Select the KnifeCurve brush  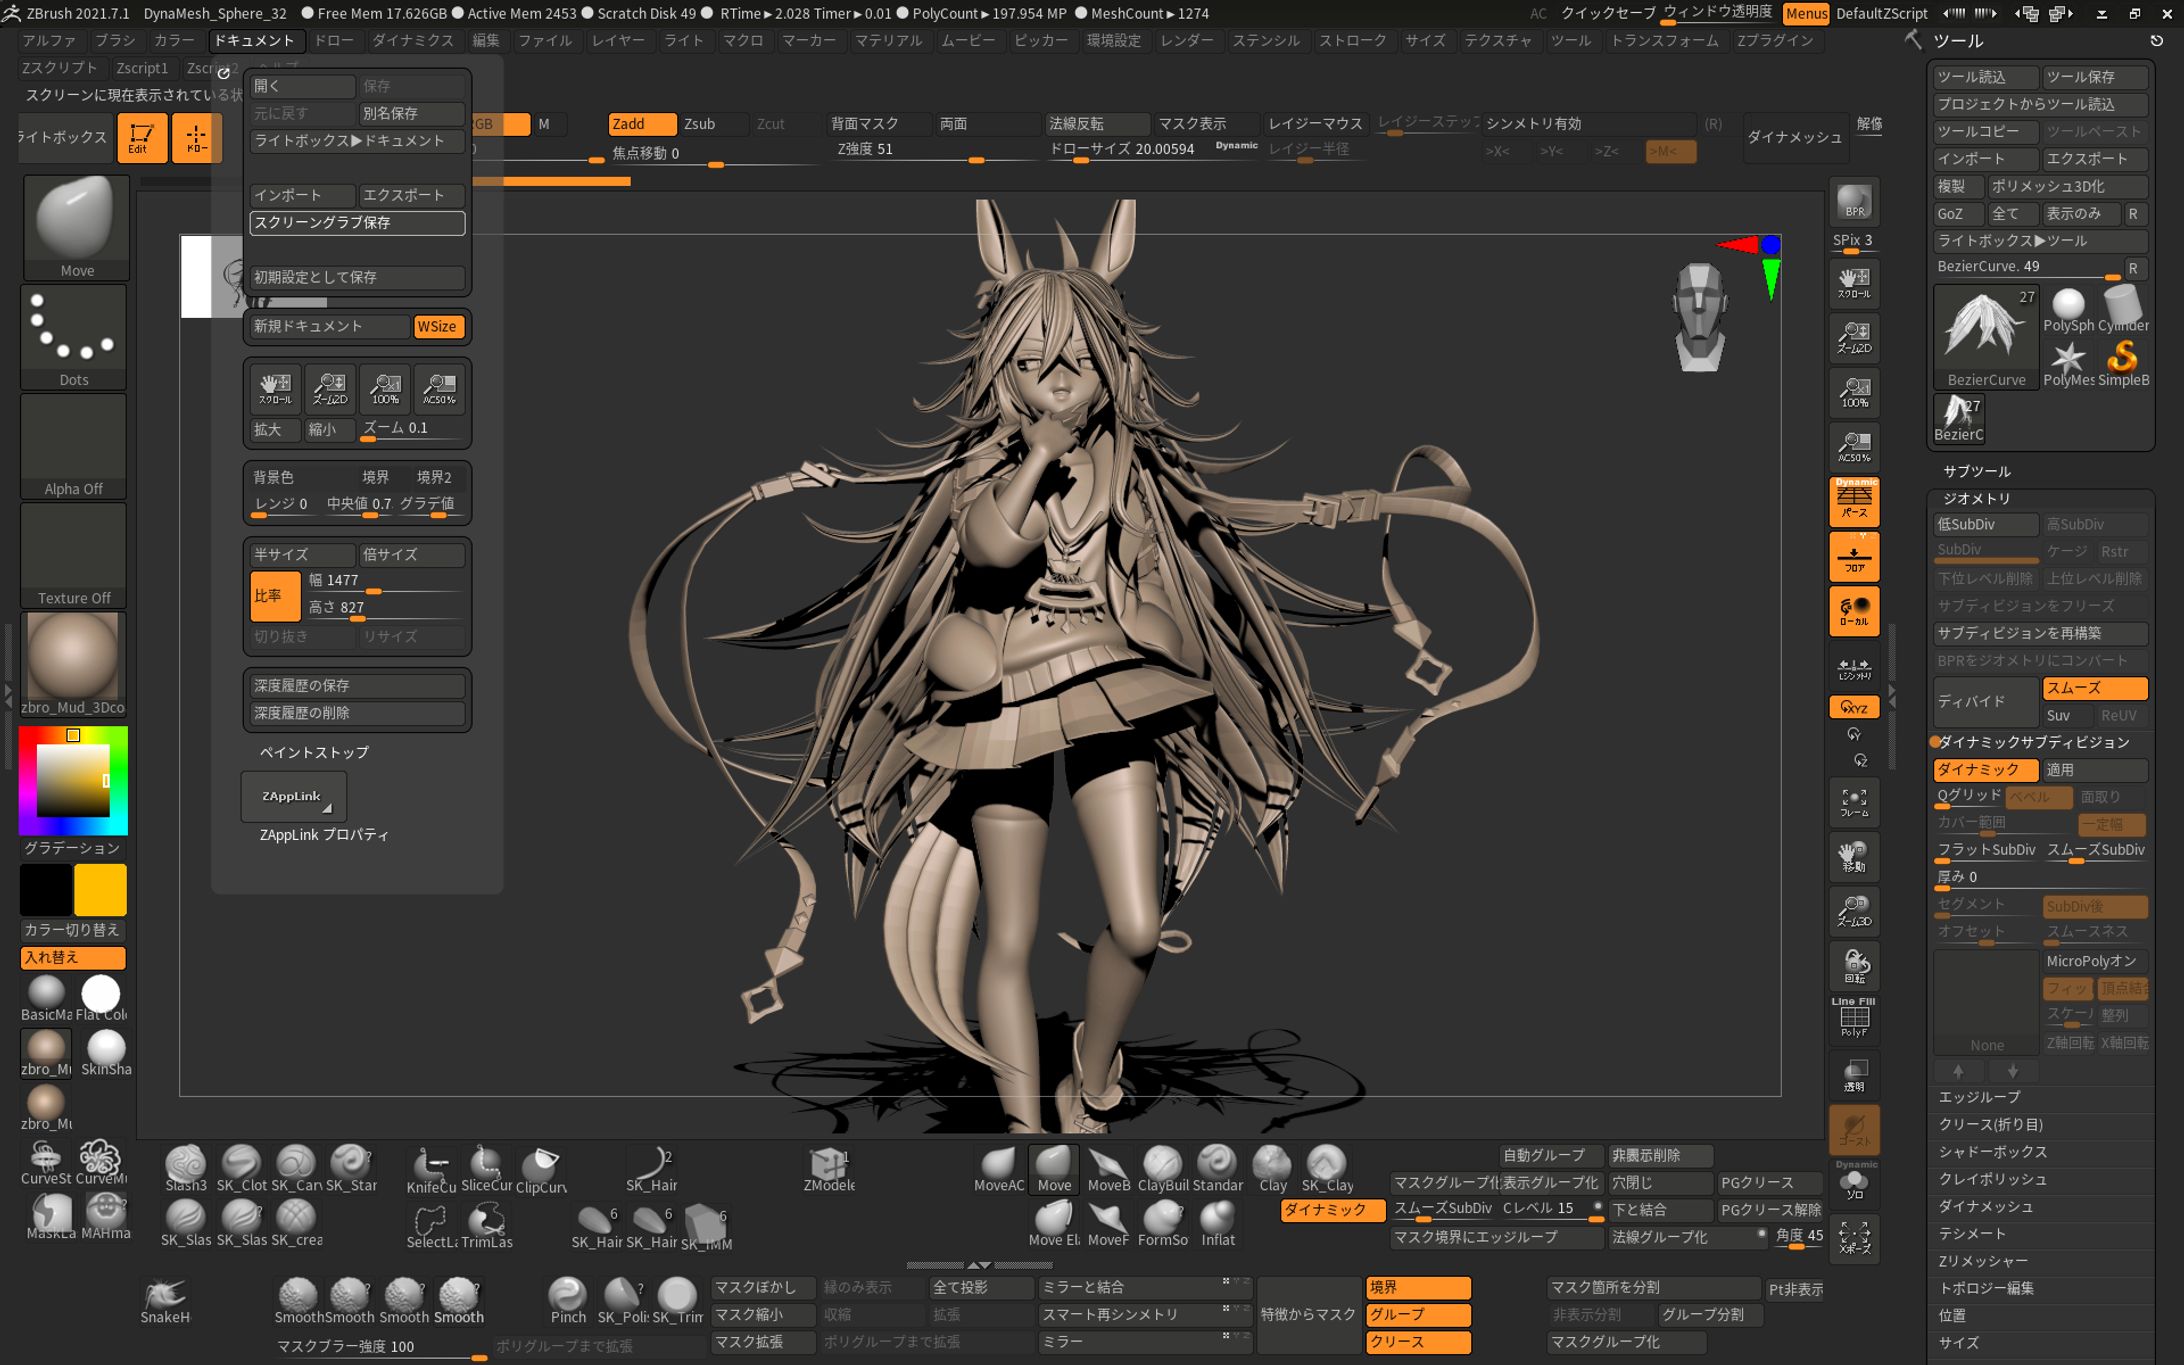click(x=431, y=1170)
